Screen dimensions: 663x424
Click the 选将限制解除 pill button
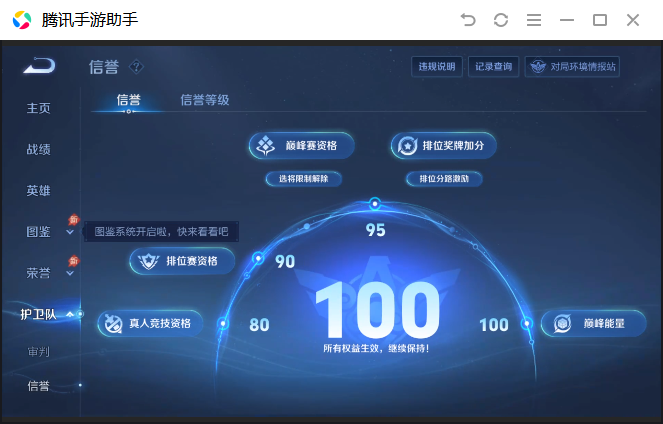tap(304, 179)
